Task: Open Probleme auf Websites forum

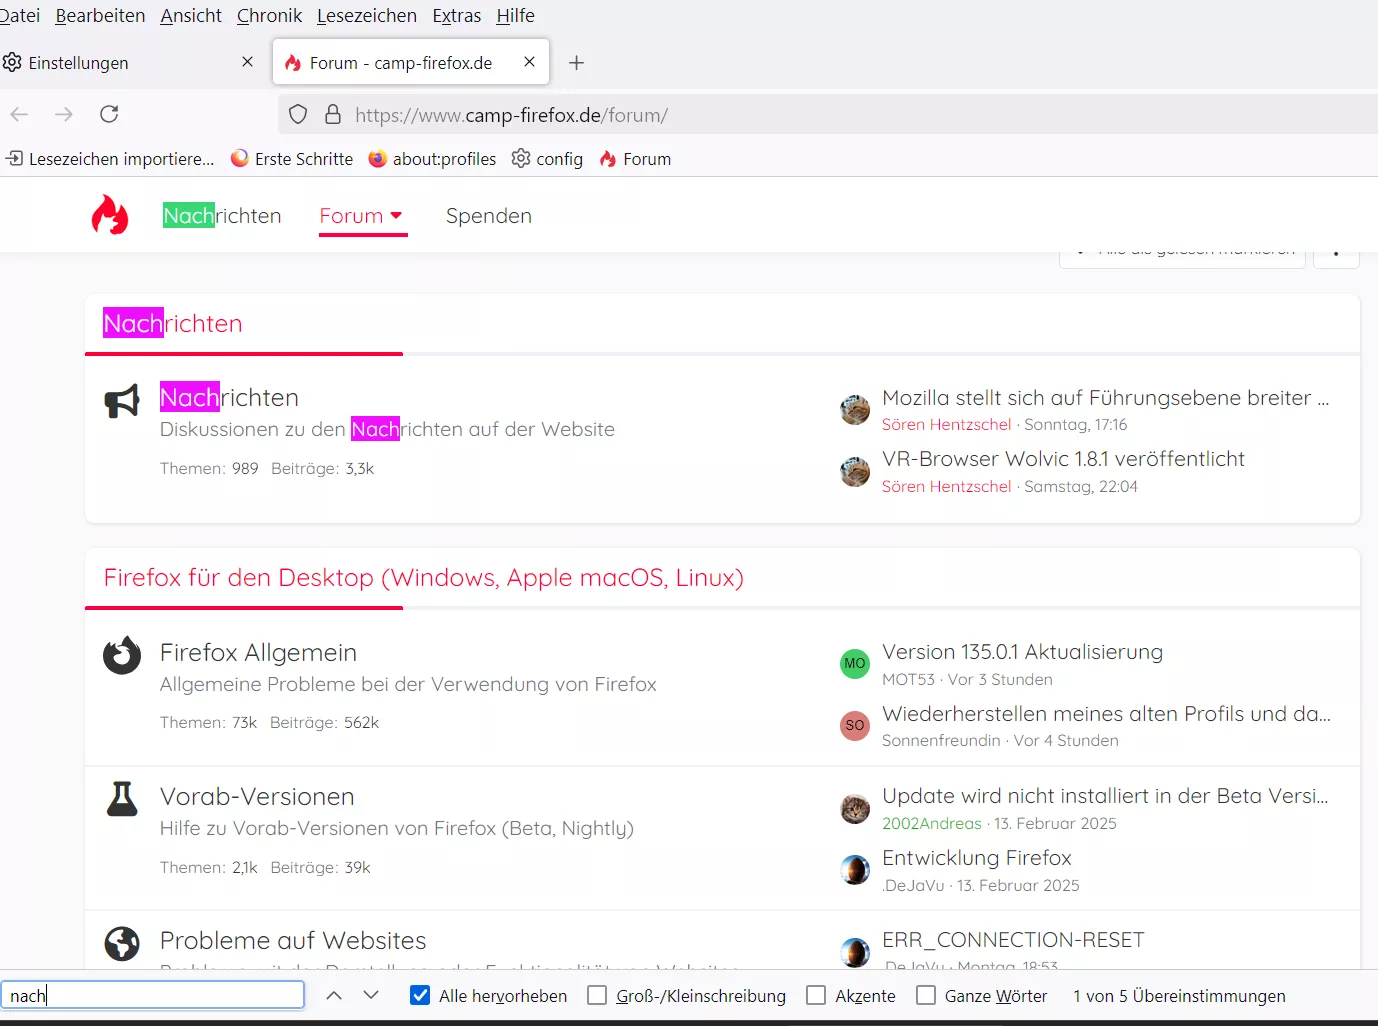Action: pos(293,941)
